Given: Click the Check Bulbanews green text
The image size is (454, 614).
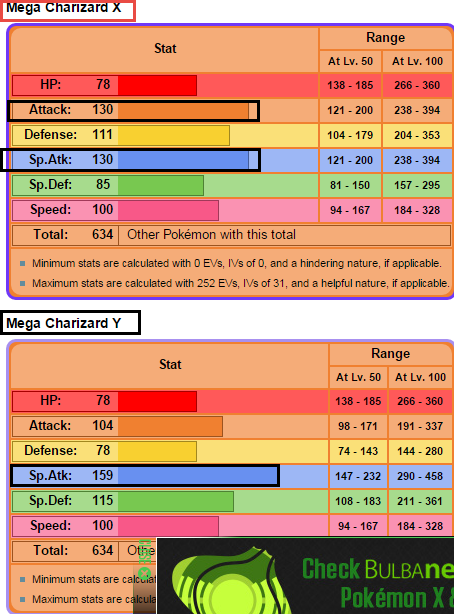Looking at the screenshot, I should pos(378,569).
